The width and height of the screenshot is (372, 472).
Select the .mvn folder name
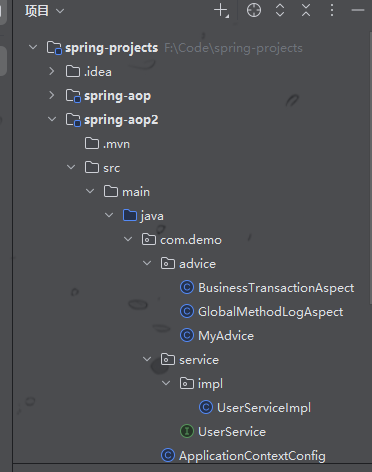click(x=116, y=144)
